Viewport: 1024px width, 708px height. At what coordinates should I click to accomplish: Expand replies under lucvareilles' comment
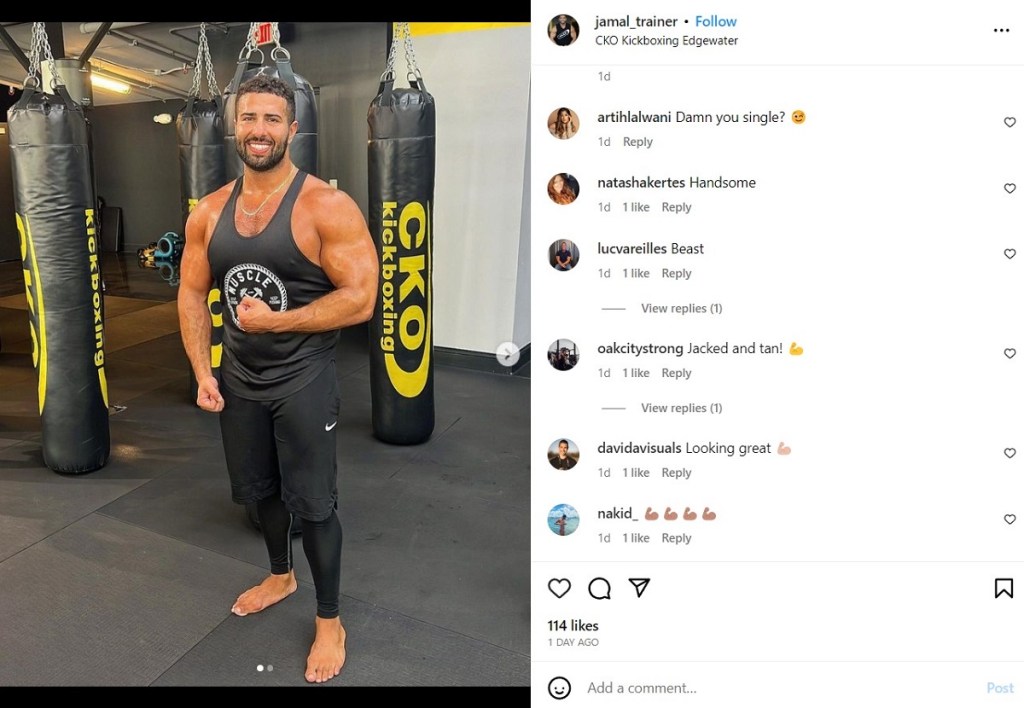point(681,308)
